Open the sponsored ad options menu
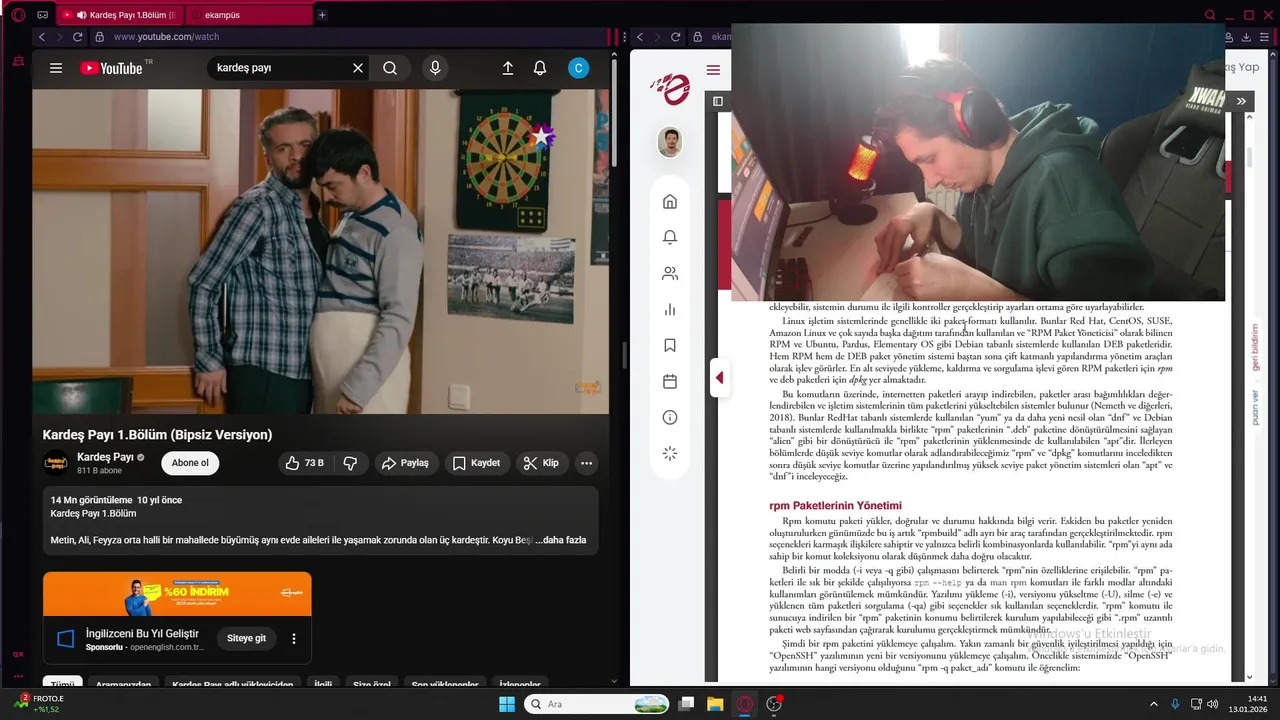The width and height of the screenshot is (1280, 720). (x=294, y=638)
